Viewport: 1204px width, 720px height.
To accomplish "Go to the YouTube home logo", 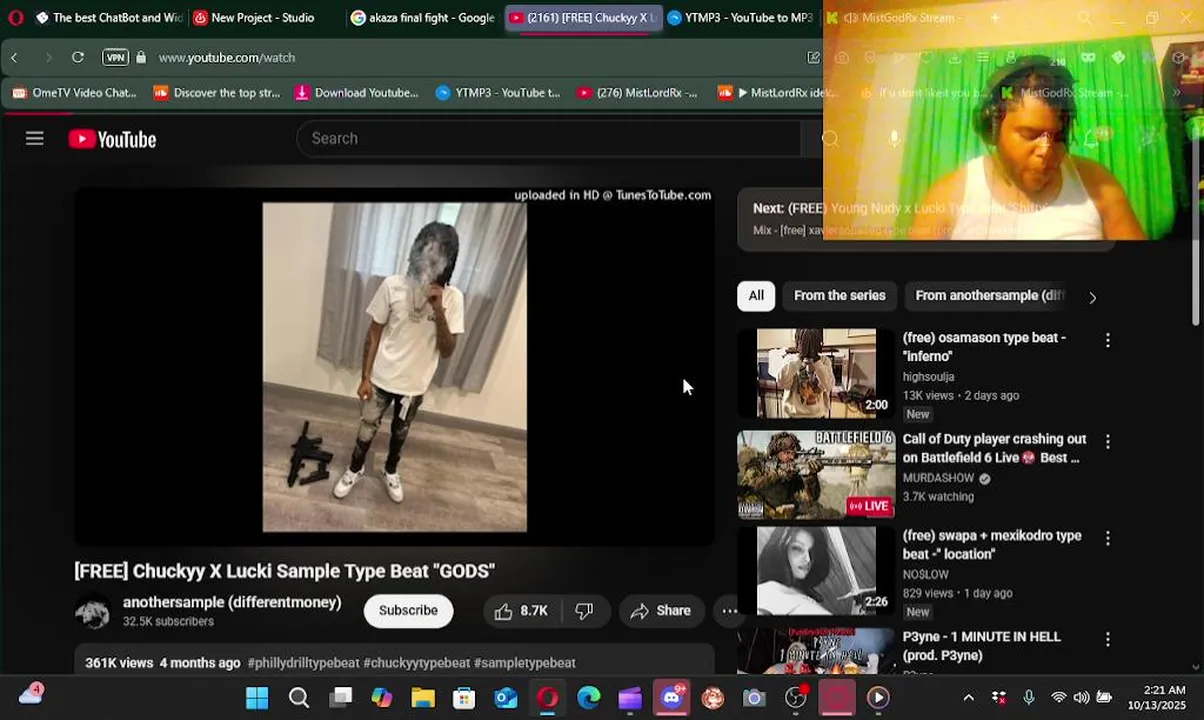I will click(112, 139).
